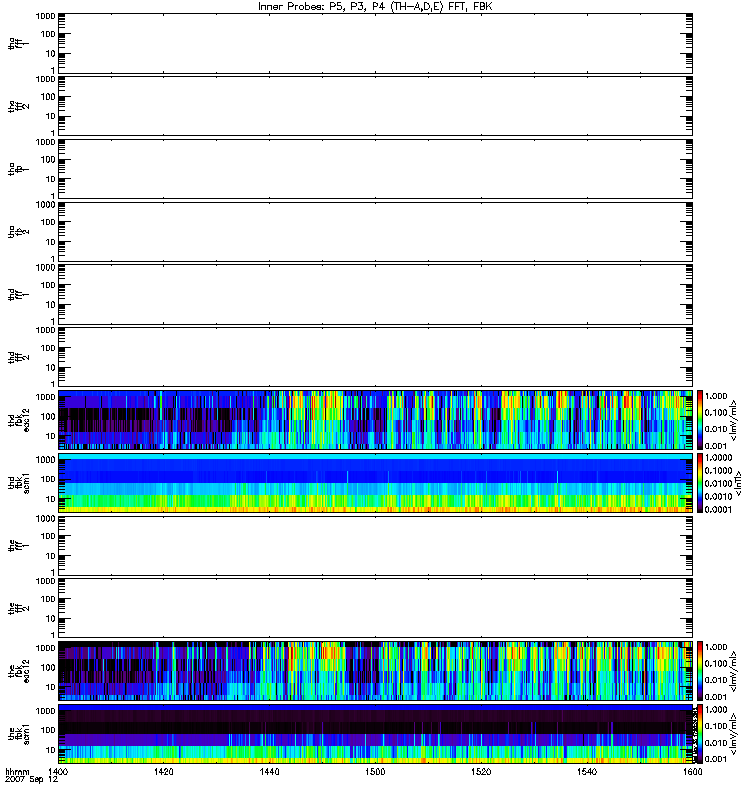Click the '1420' time axis label
This screenshot has width=750, height=800.
point(163,771)
